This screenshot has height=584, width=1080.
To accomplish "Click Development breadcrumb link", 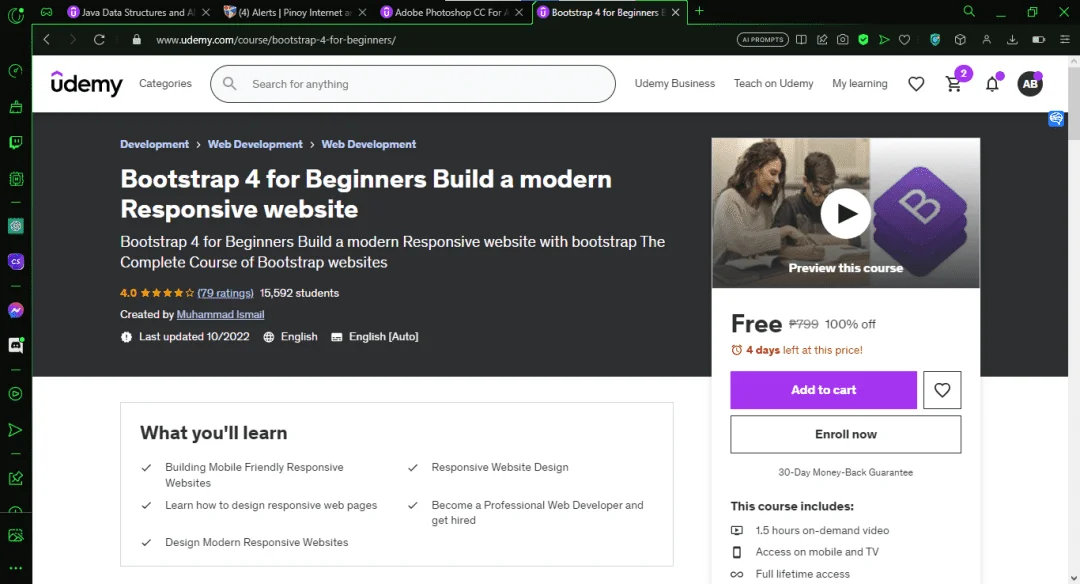I will pos(154,144).
